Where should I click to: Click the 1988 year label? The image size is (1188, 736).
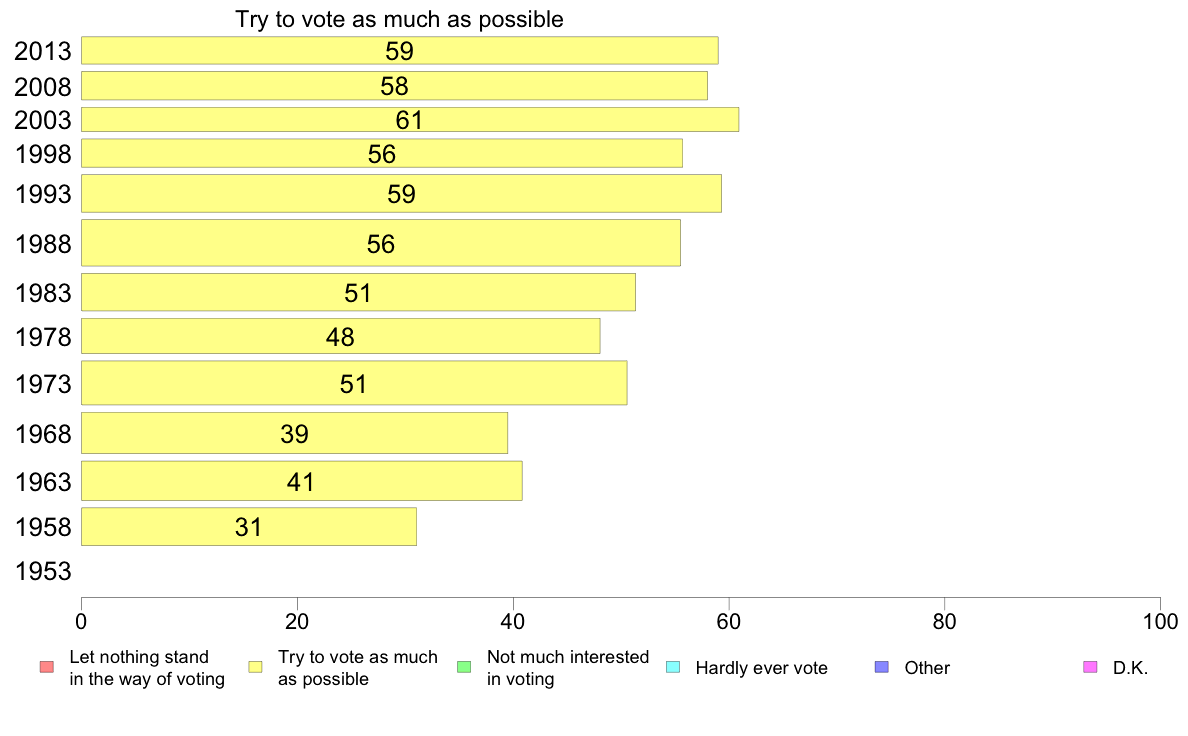point(43,244)
